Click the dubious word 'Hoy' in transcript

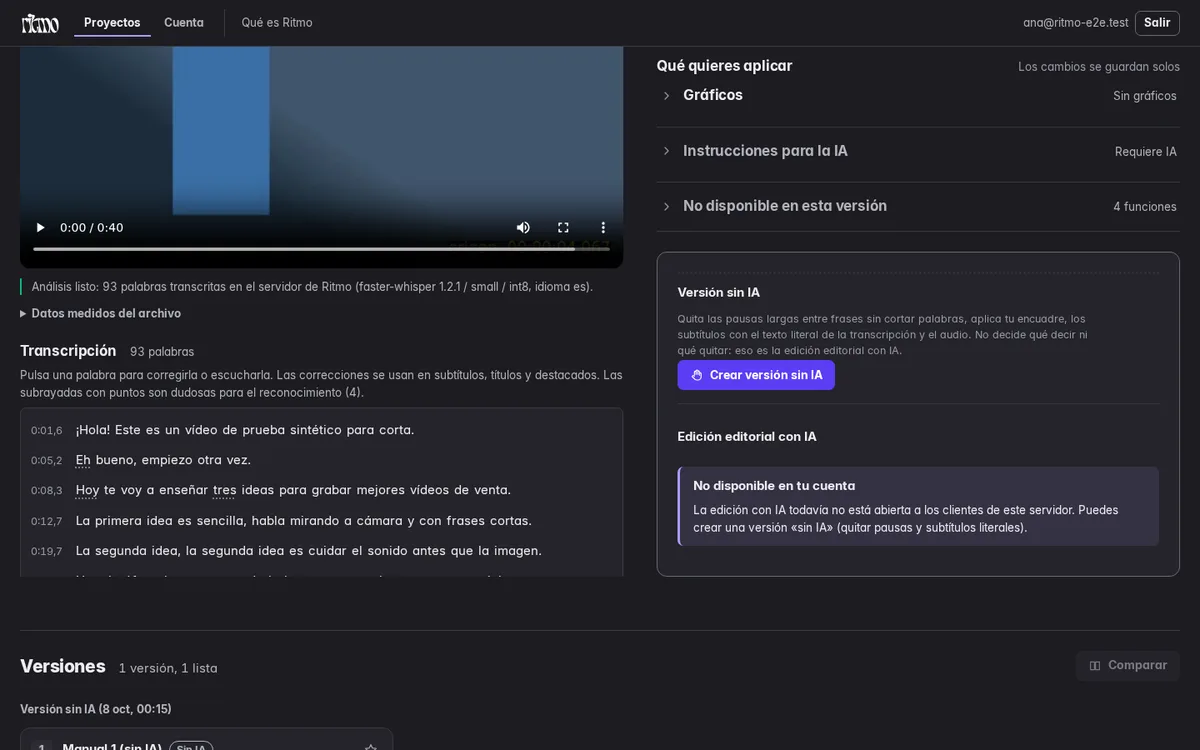87,490
